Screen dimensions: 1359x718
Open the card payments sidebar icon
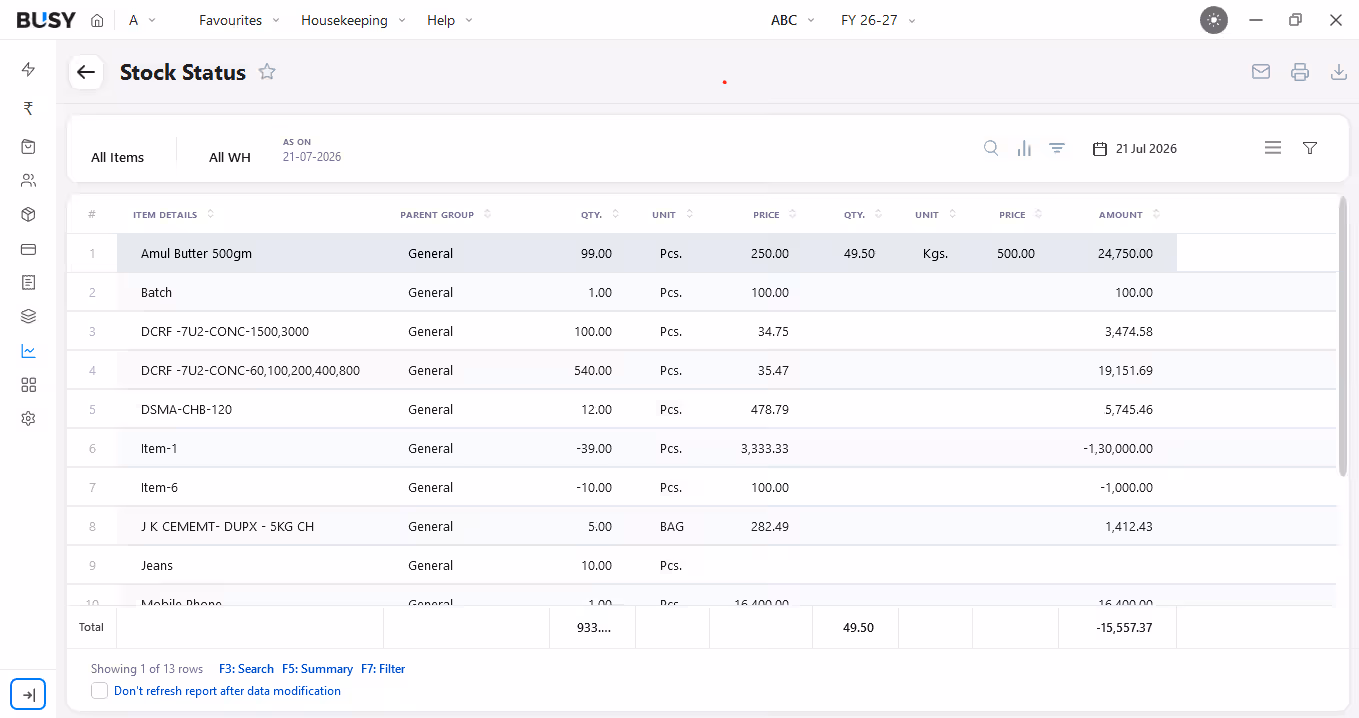pos(28,249)
